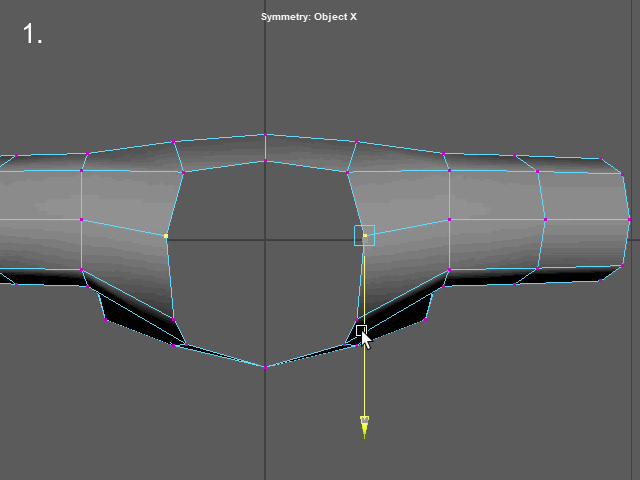
Task: Click the right middle vertex right of selection
Action: 449,219
